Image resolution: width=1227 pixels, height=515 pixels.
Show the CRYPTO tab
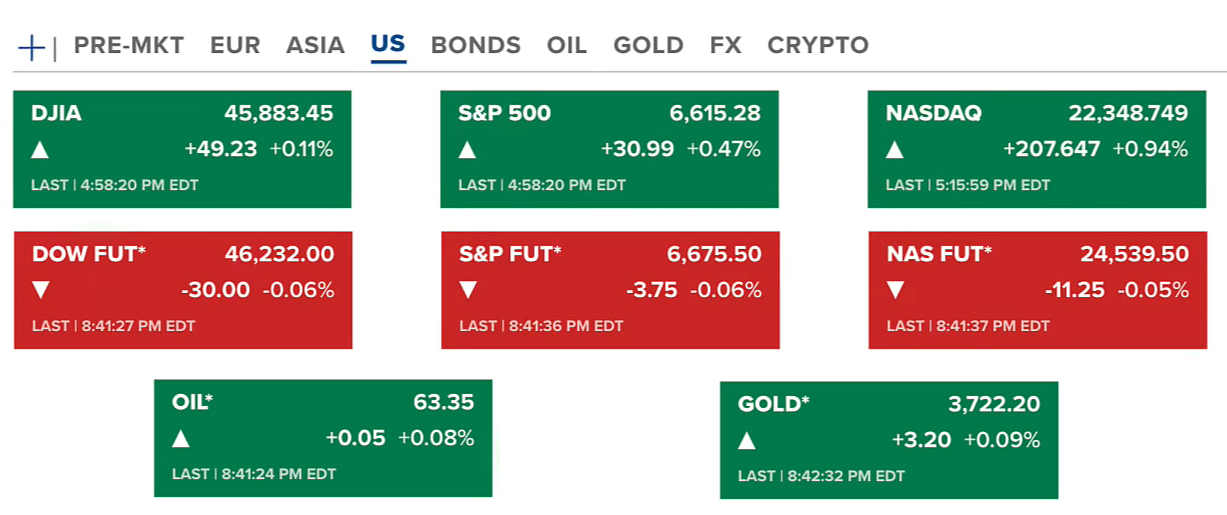click(x=818, y=45)
